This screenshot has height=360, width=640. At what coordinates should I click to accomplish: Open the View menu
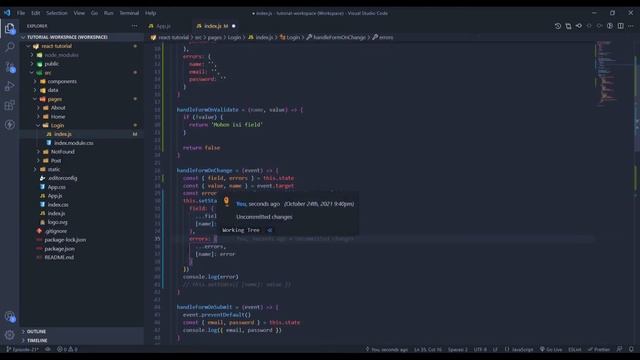click(79, 13)
